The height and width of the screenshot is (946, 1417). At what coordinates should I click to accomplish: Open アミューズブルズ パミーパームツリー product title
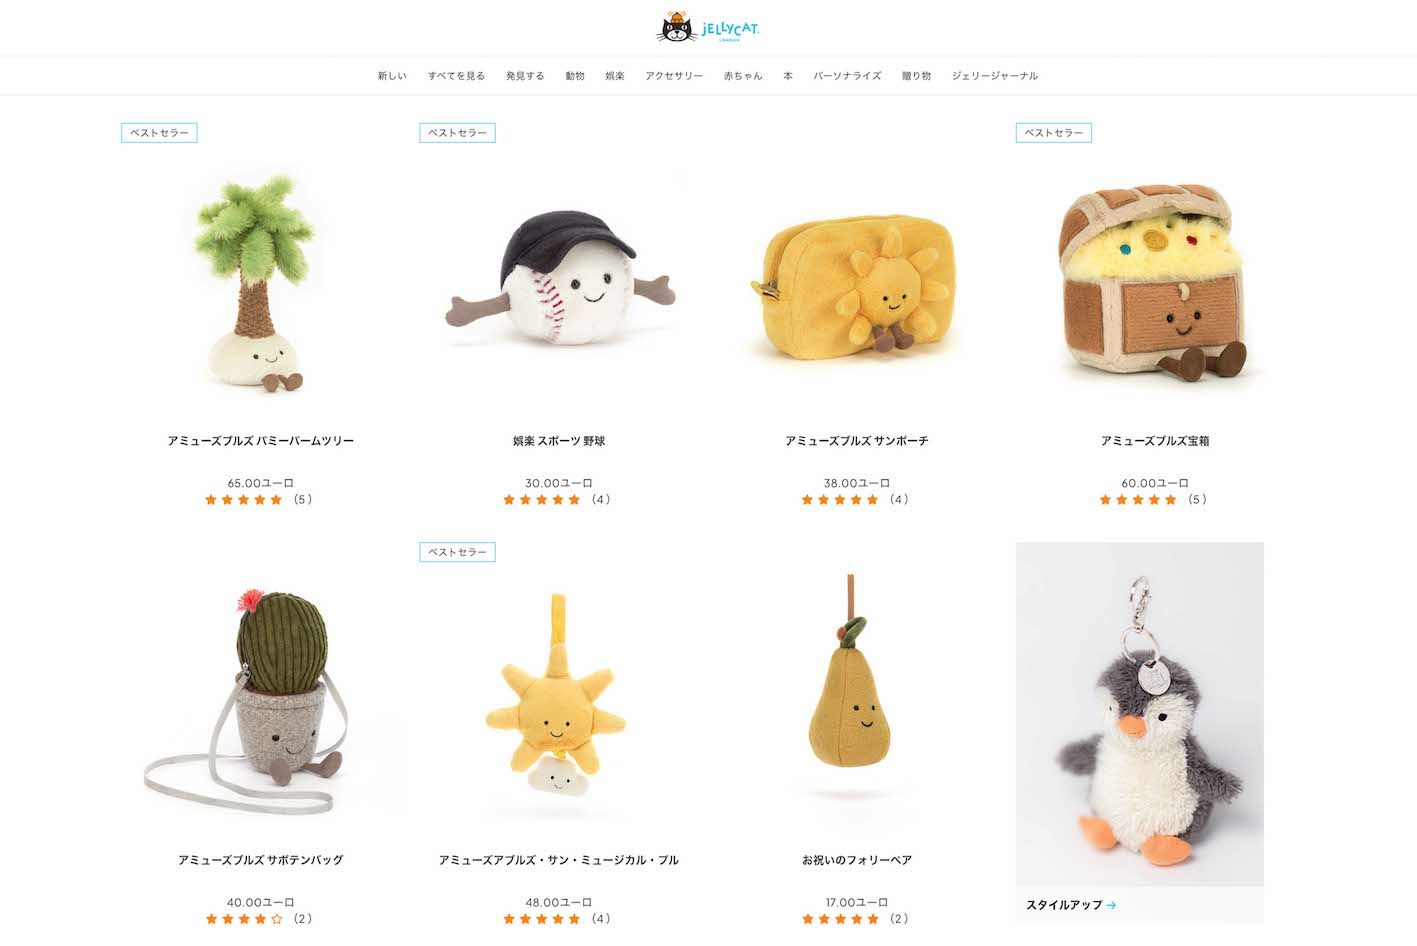tap(261, 441)
